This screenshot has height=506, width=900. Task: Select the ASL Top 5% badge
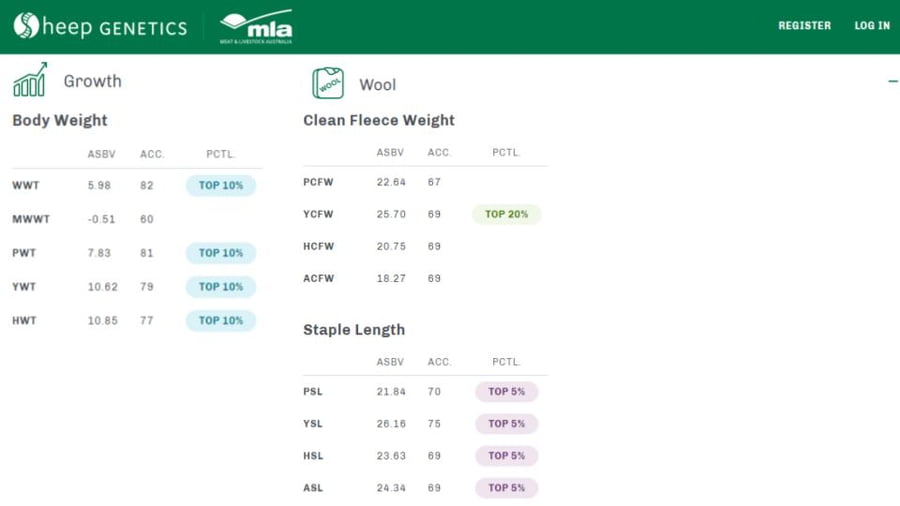(x=507, y=488)
